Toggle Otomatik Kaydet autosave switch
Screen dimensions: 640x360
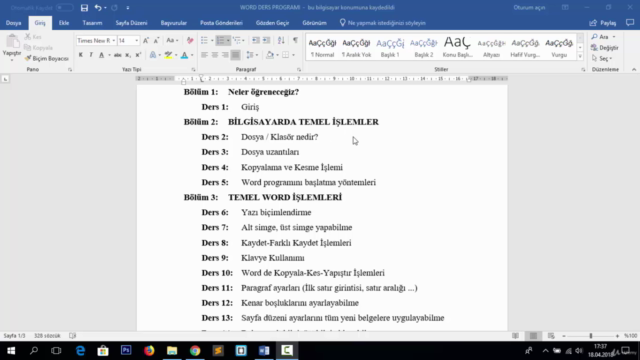pos(64,8)
